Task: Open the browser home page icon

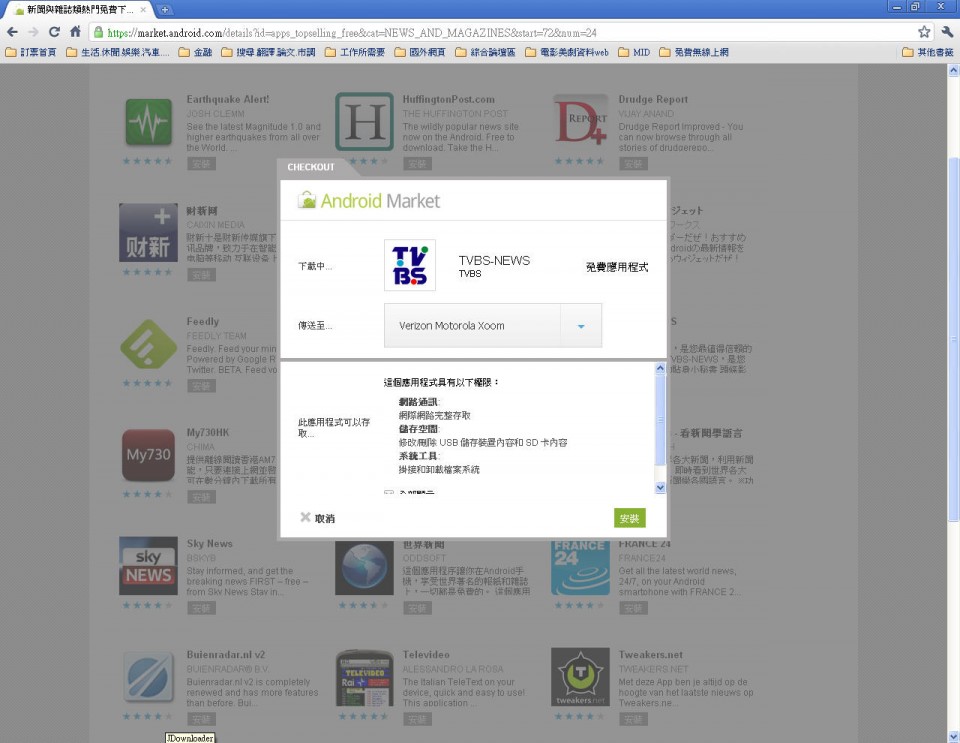Action: pyautogui.click(x=75, y=32)
